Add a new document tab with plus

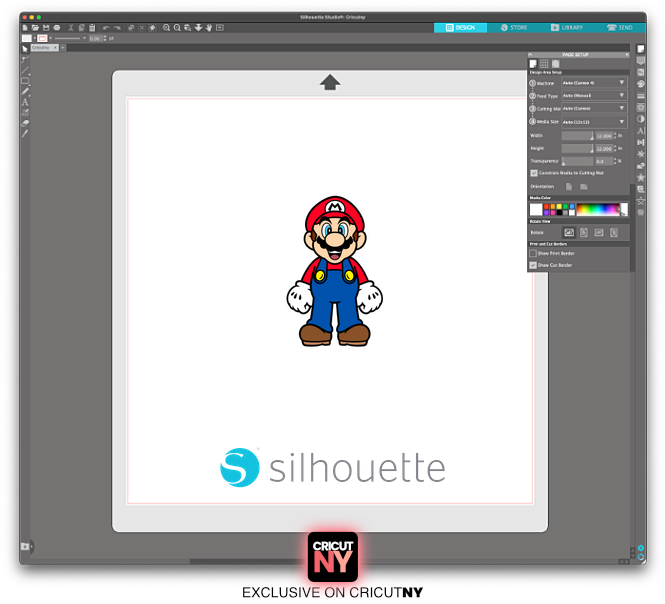point(63,48)
